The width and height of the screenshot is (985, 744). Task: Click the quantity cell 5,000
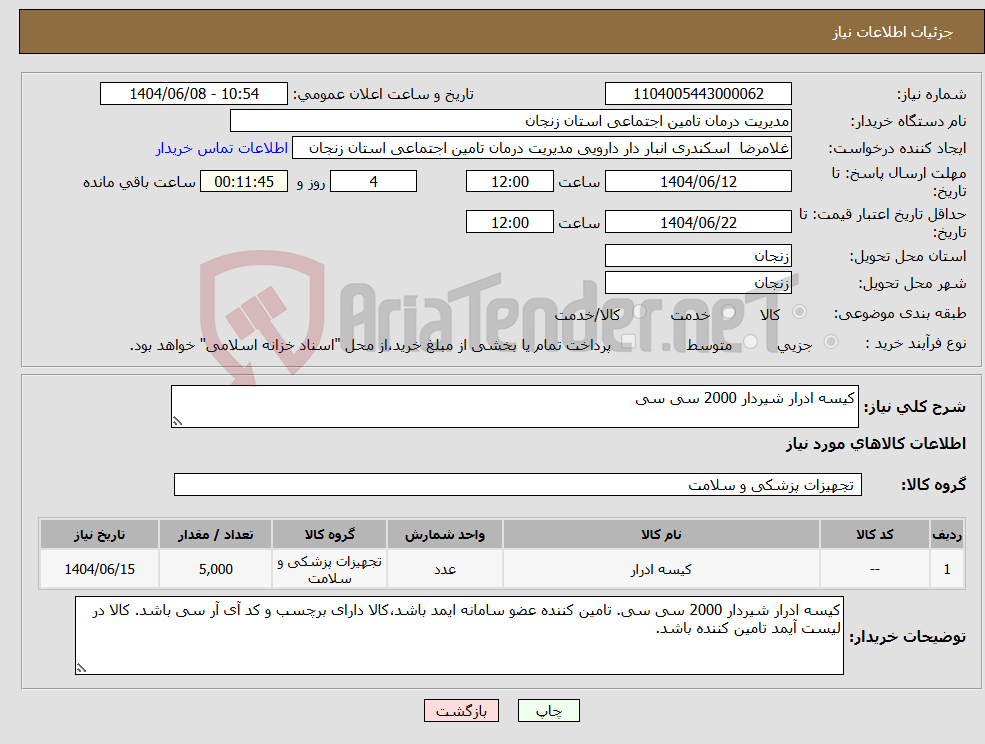[215, 569]
